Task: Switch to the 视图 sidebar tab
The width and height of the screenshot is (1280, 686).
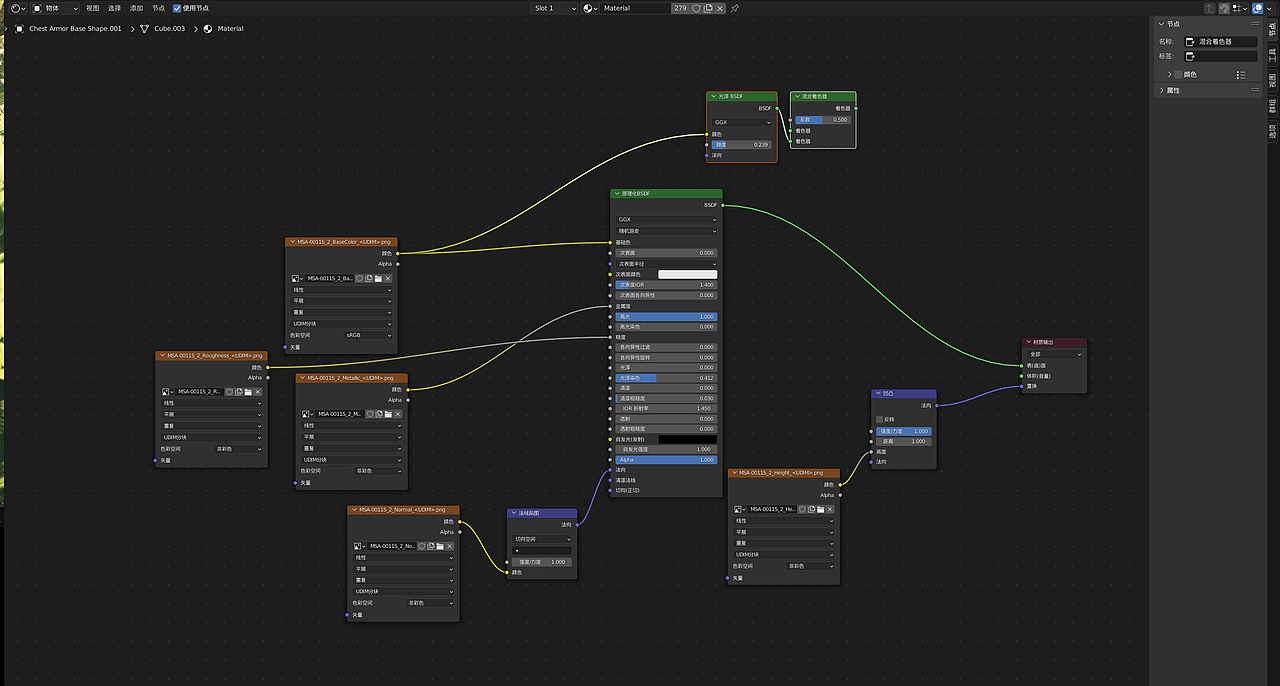Action: coord(1273,80)
